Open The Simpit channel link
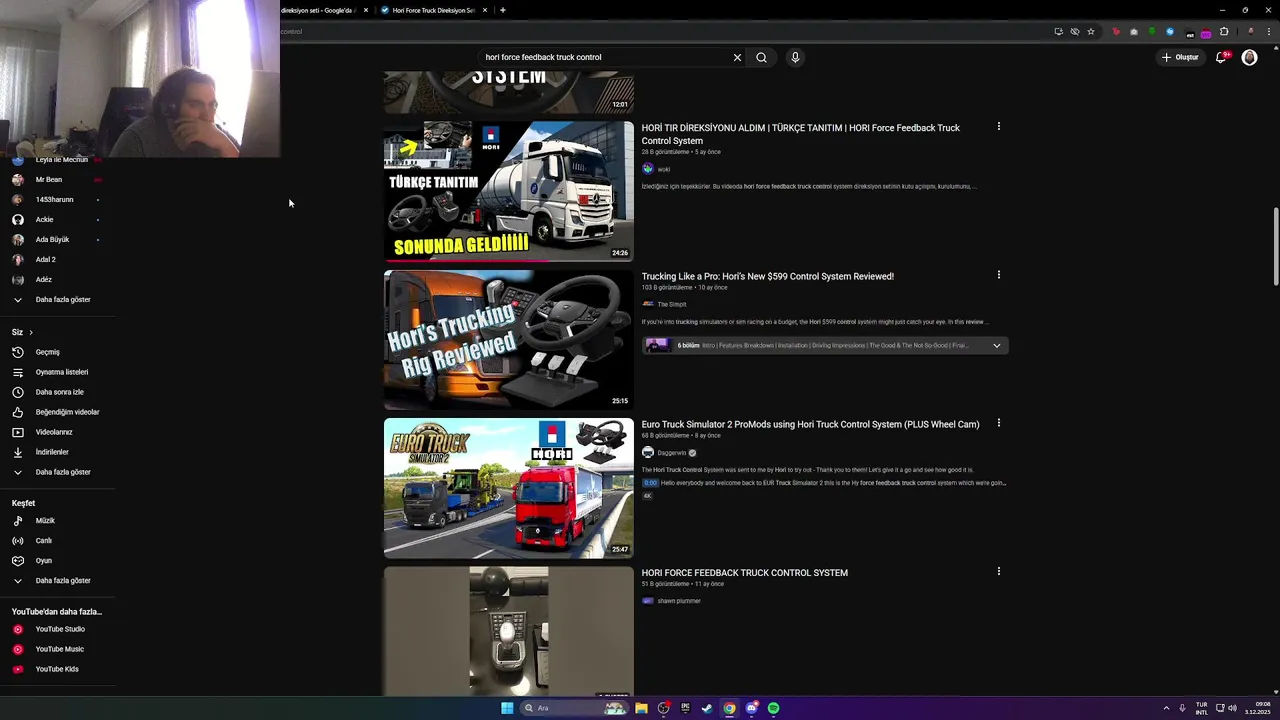The image size is (1280, 720). tap(671, 304)
